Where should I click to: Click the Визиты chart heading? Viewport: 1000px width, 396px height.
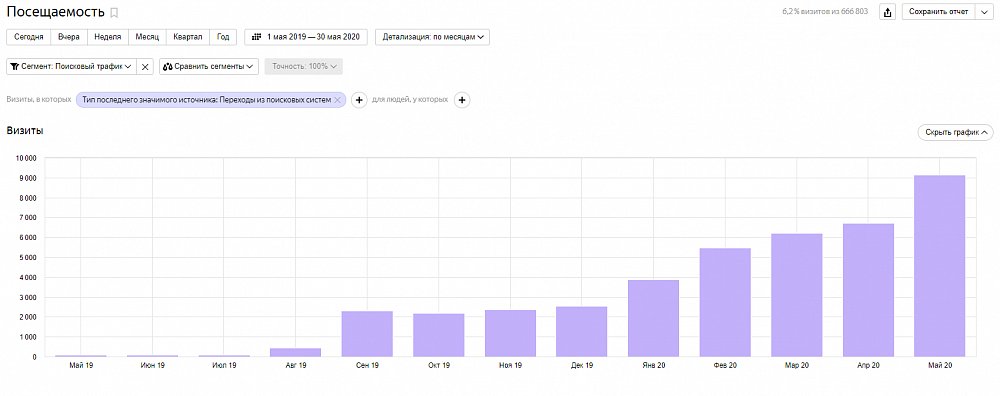pyautogui.click(x=25, y=131)
